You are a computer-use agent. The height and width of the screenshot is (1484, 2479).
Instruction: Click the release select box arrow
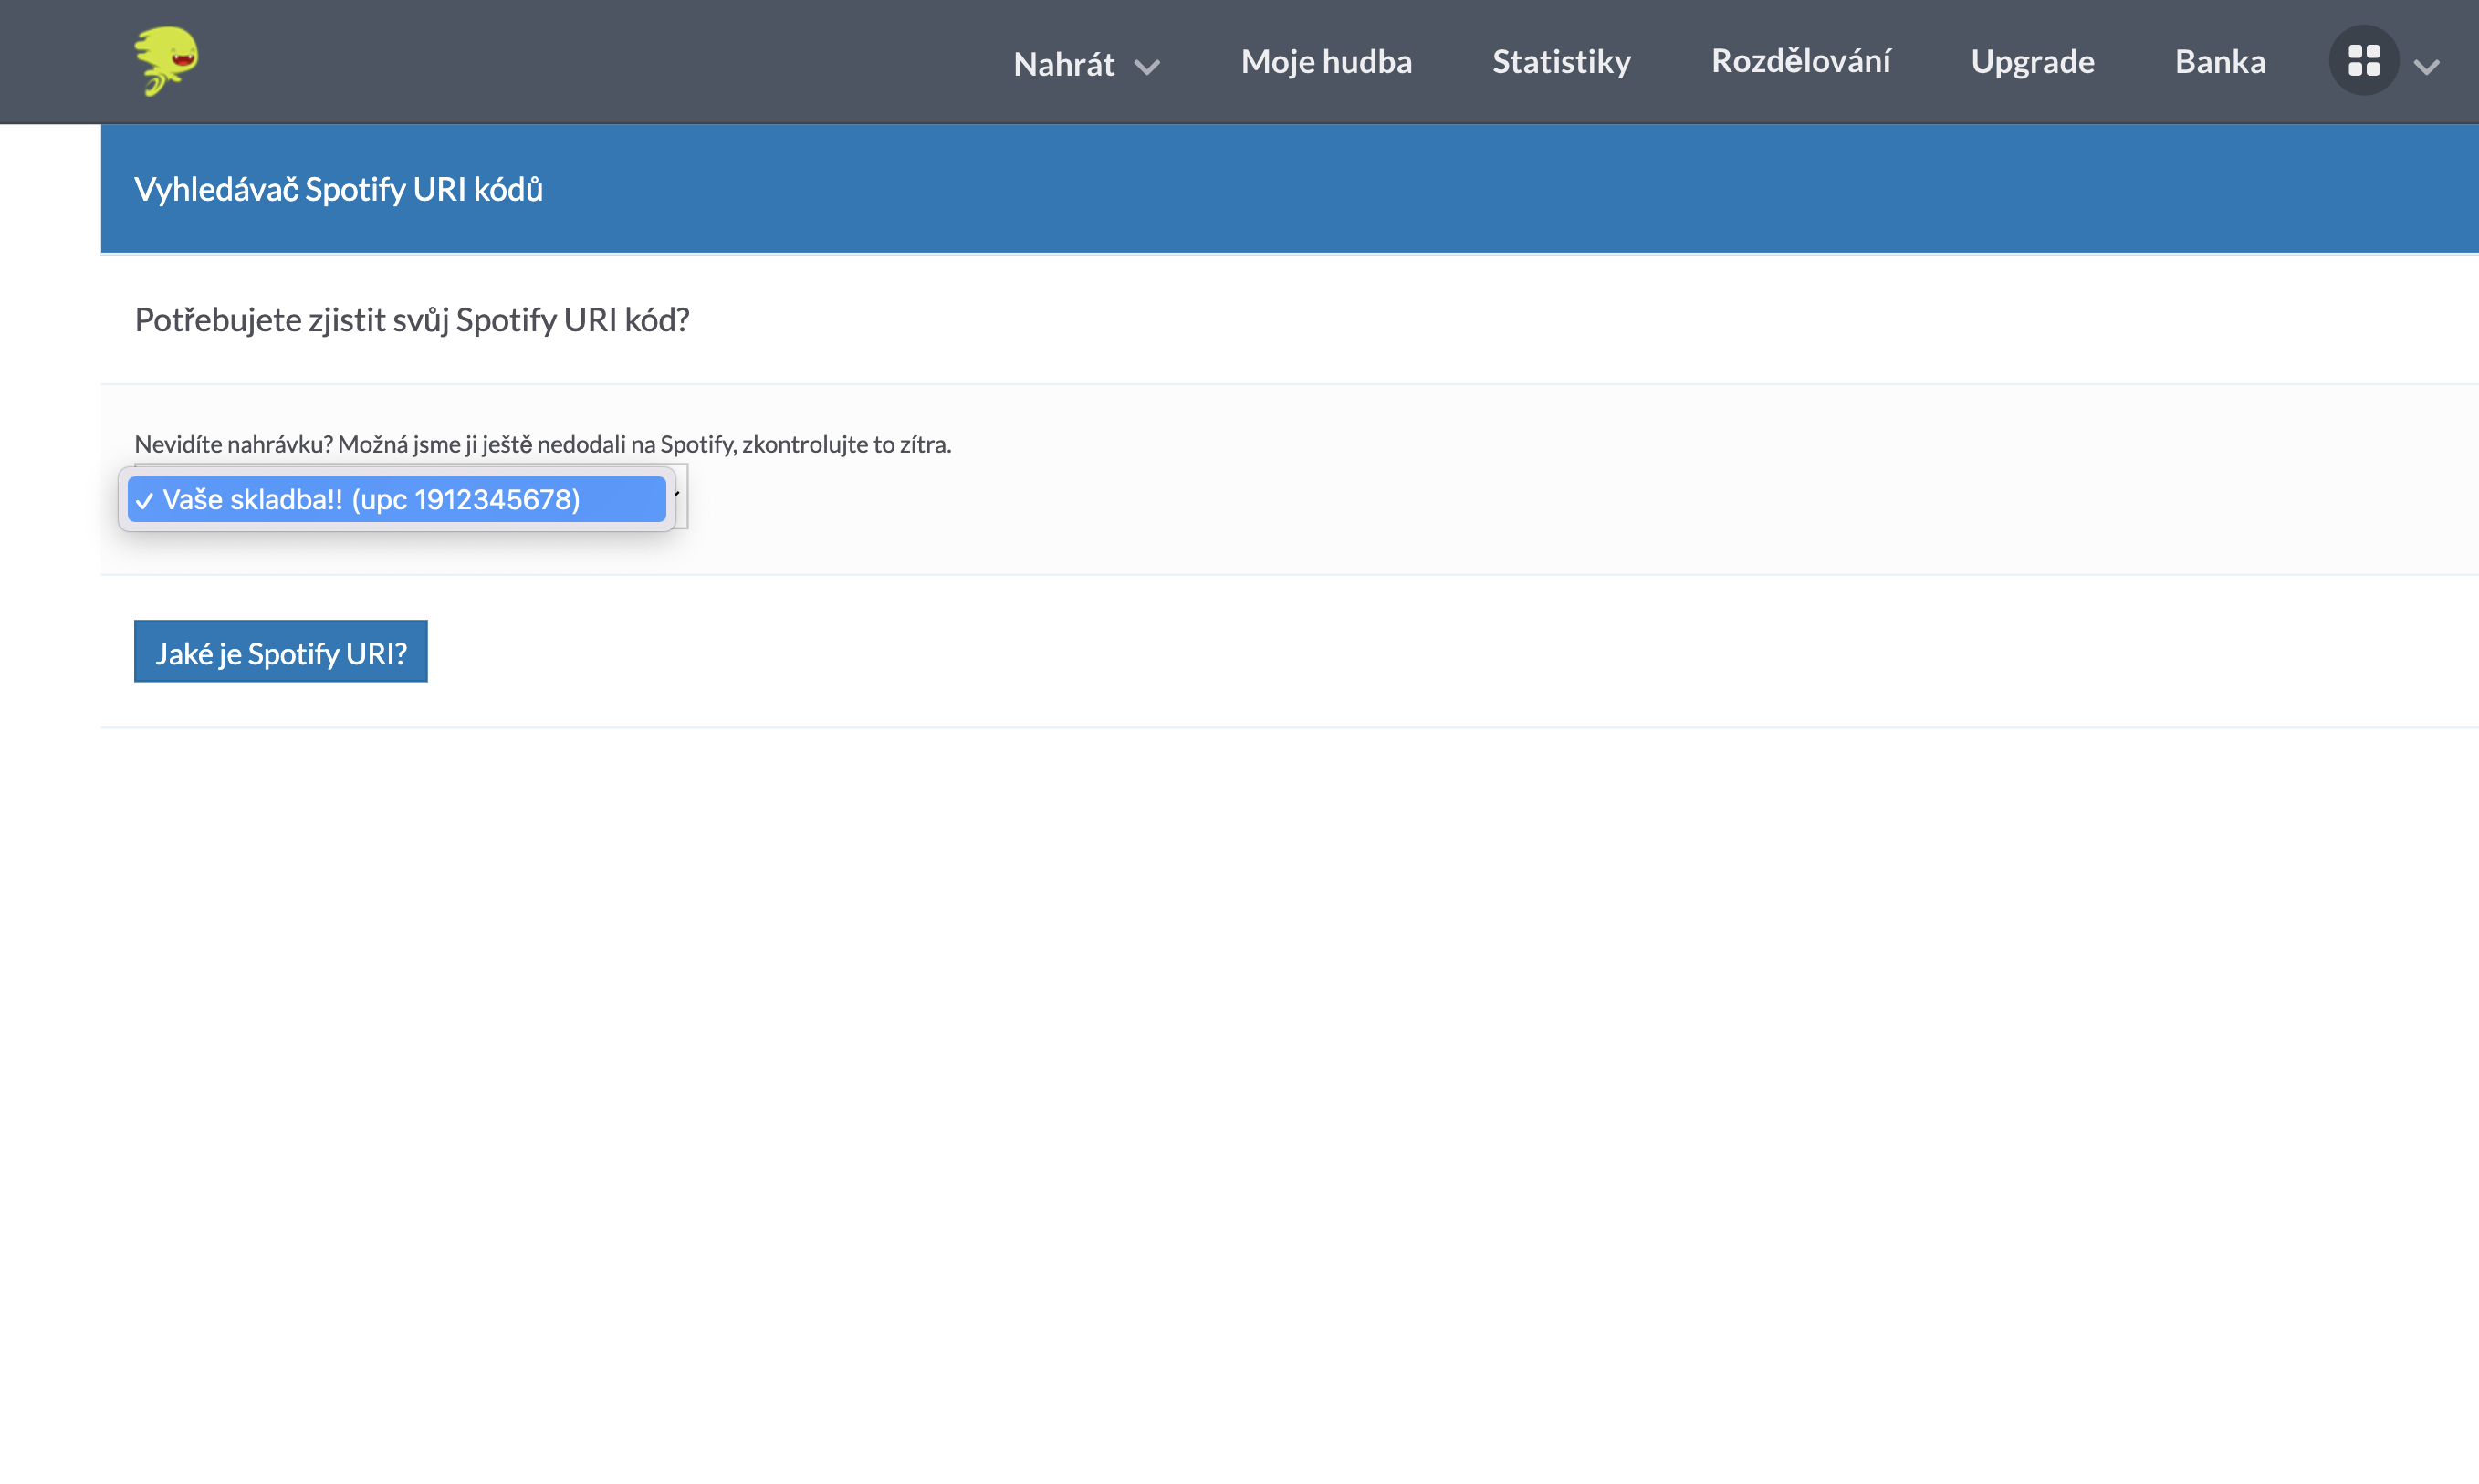(x=678, y=496)
